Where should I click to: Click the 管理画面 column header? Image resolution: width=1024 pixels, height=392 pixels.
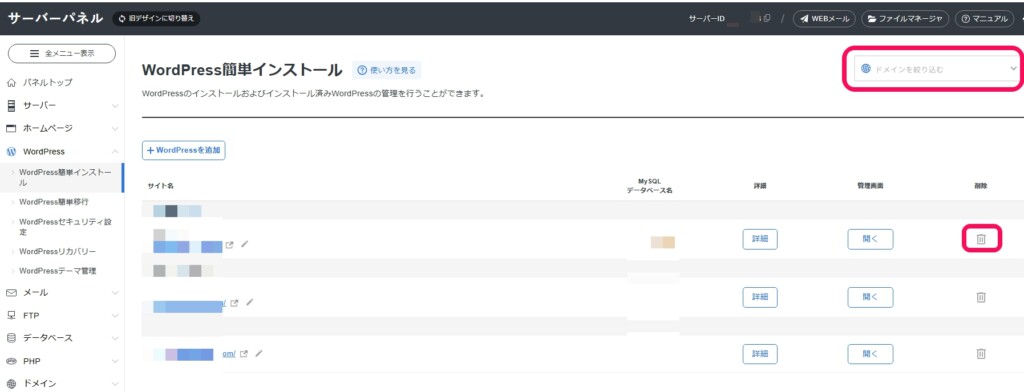click(x=870, y=186)
